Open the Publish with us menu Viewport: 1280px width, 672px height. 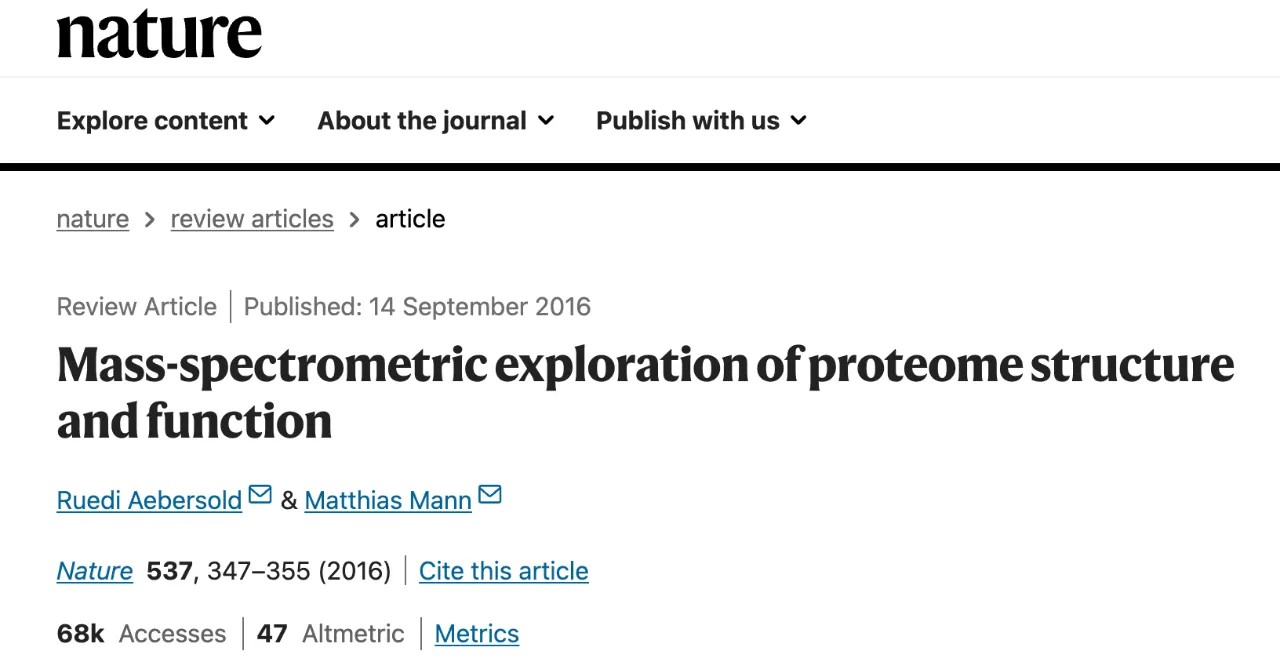click(687, 121)
